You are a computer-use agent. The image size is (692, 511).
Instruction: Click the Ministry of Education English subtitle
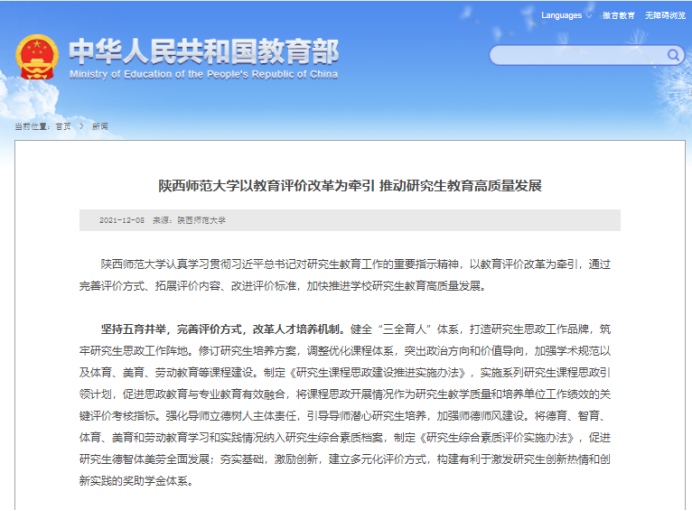tap(203, 74)
